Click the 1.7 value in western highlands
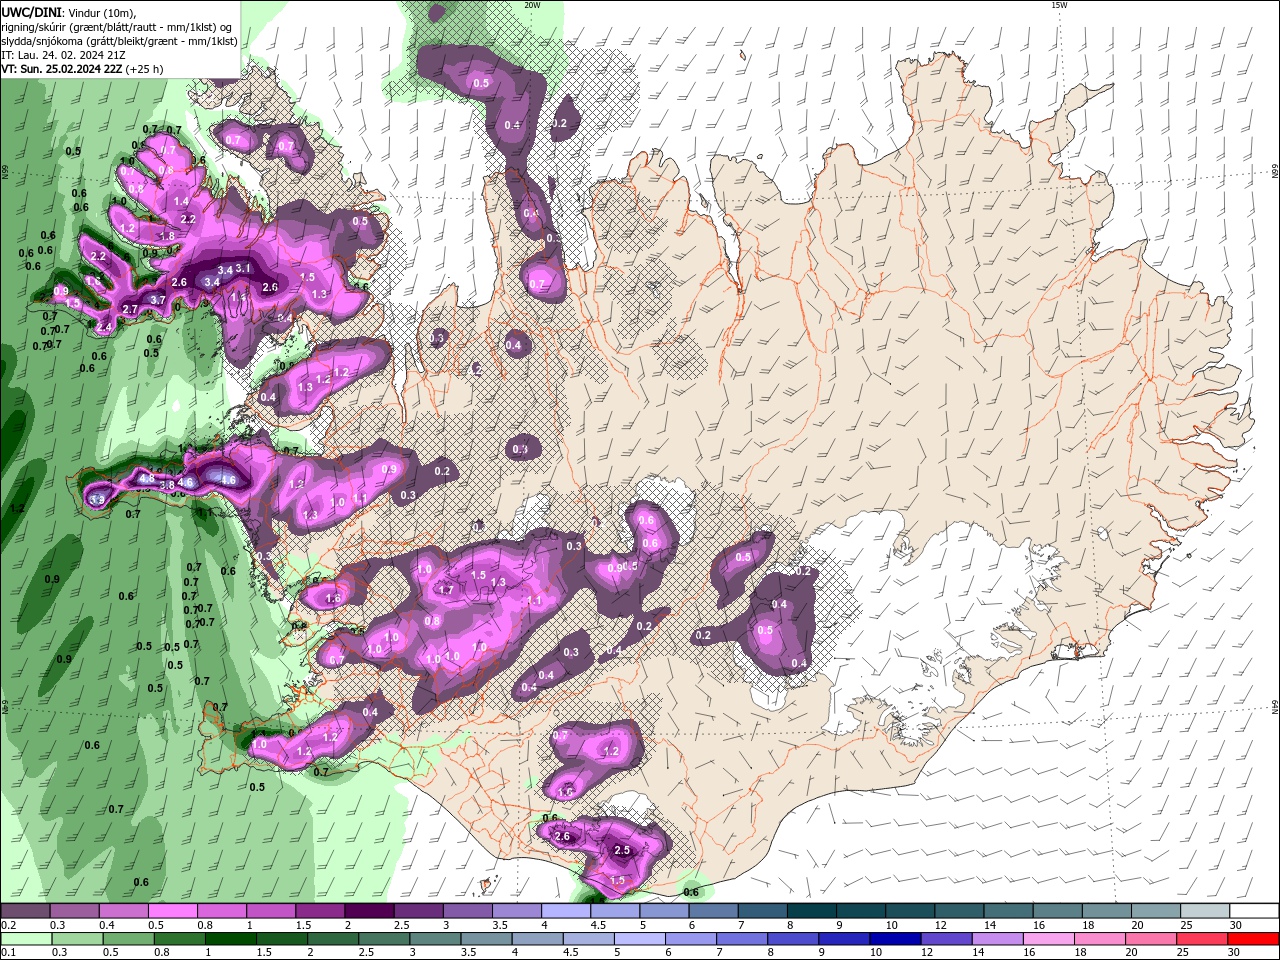This screenshot has height=960, width=1280. (446, 590)
